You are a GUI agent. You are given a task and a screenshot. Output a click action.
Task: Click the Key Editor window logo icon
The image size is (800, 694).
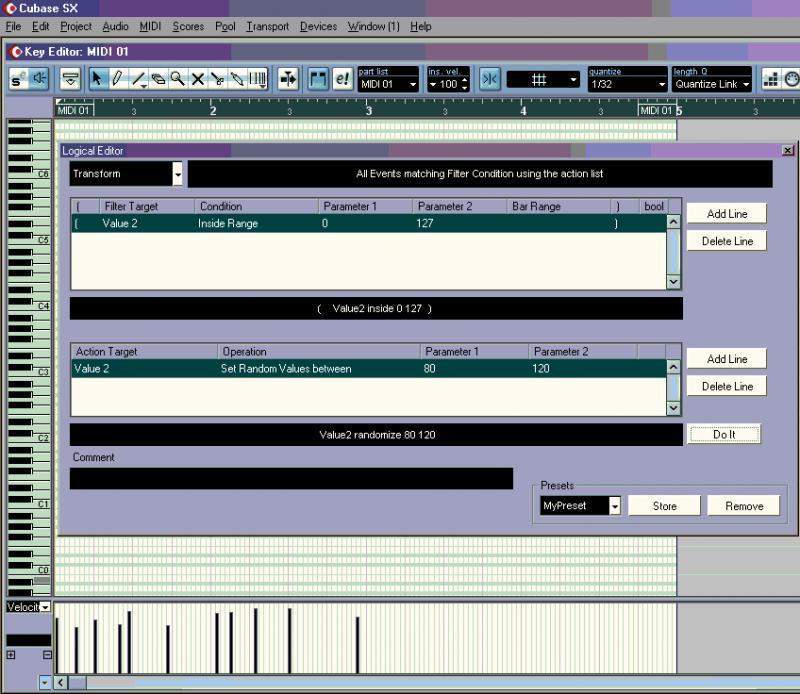pos(16,52)
